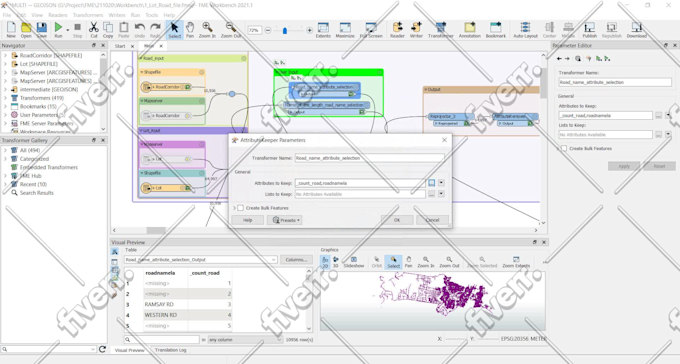
Task: Expand Transformers (419) node
Action: [5, 98]
